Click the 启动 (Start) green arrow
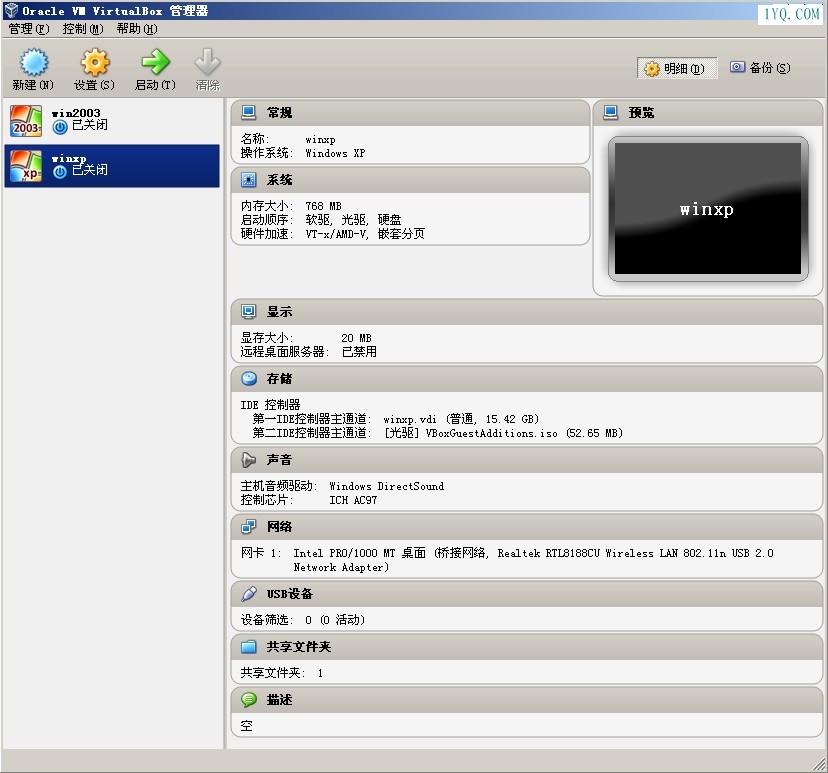This screenshot has width=828, height=773. click(156, 62)
